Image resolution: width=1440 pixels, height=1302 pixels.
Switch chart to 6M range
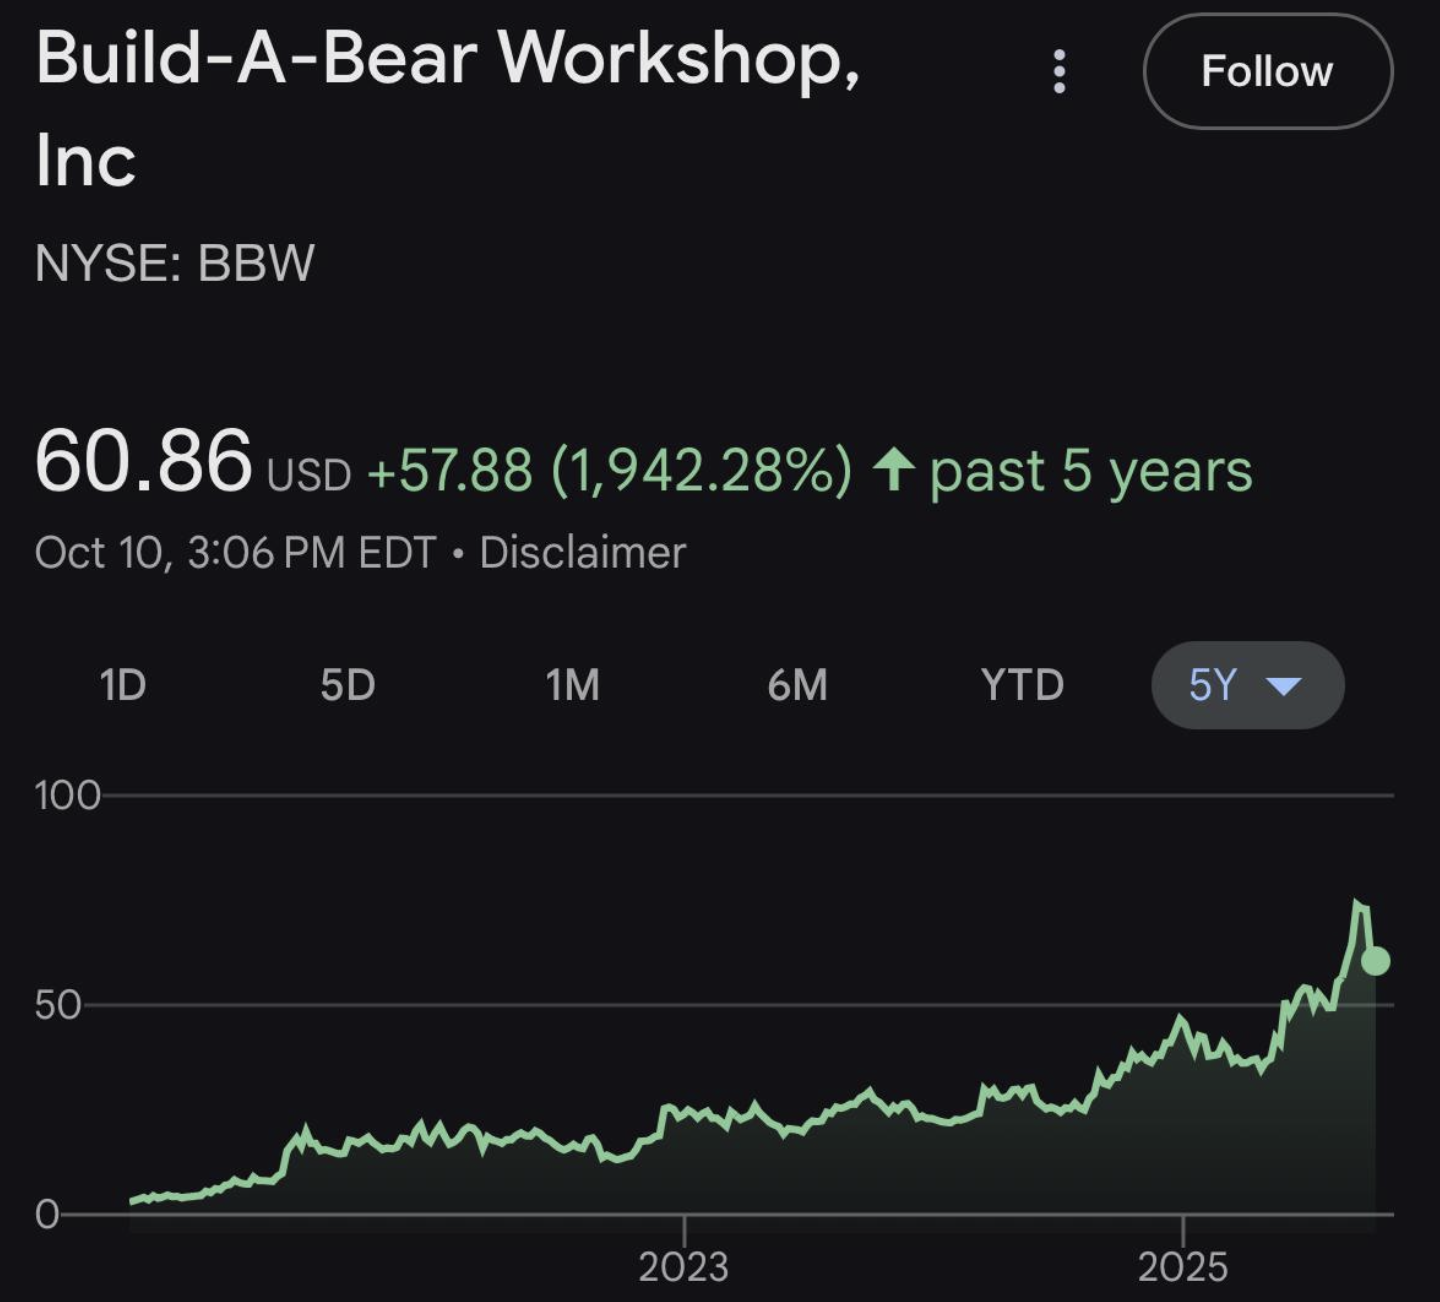797,686
